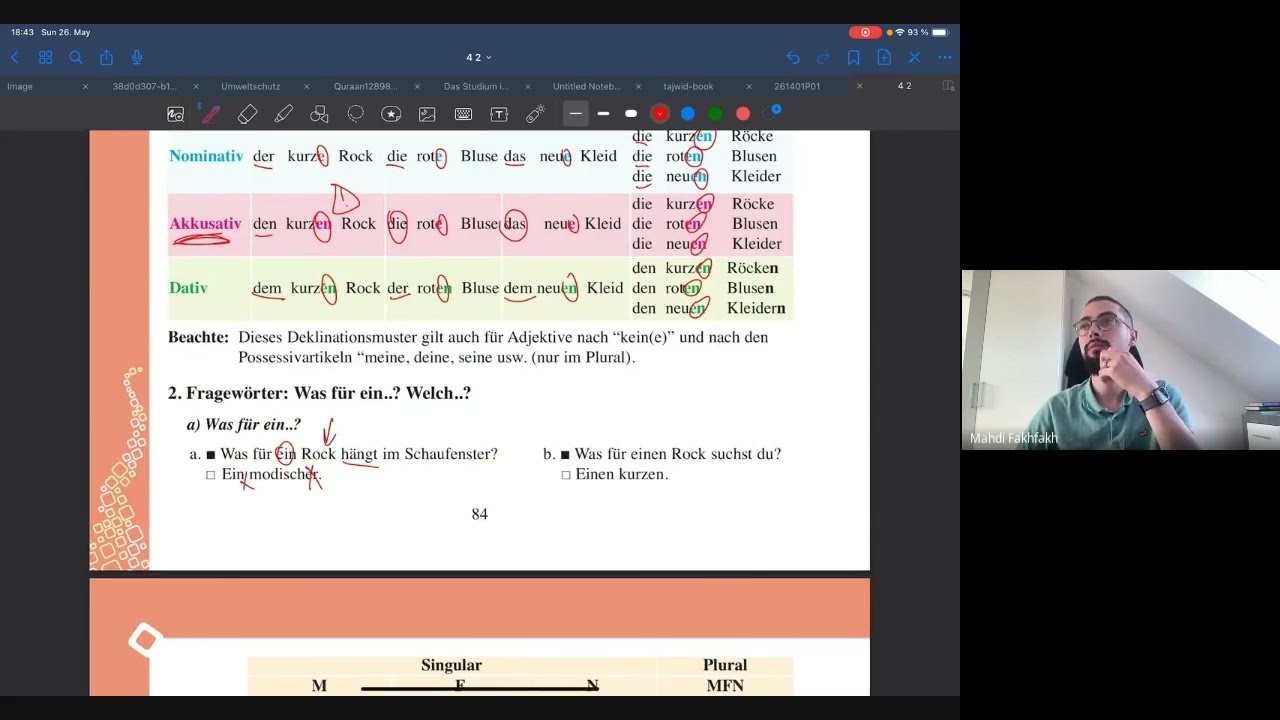Start audio recording with the microphone icon
Screen dimensions: 1280x720
pos(137,58)
